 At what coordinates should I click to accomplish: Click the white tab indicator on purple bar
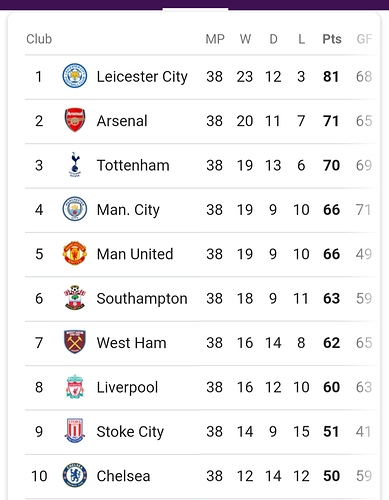click(x=195, y=9)
